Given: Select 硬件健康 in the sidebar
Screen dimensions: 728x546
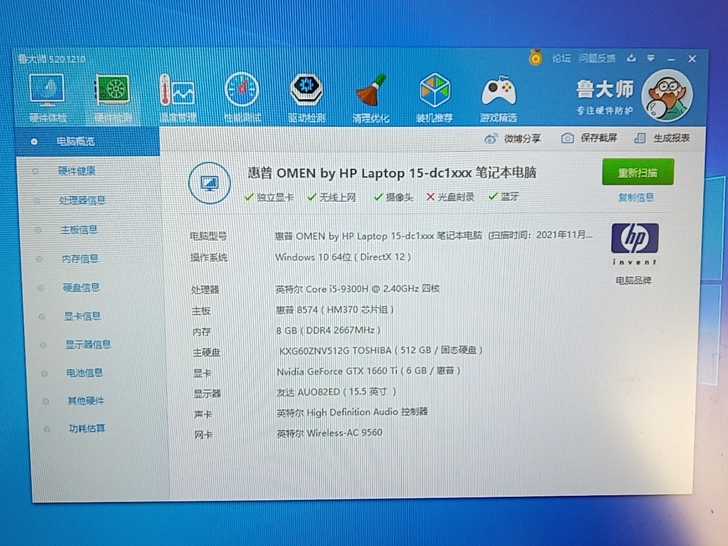Looking at the screenshot, I should pos(77,171).
